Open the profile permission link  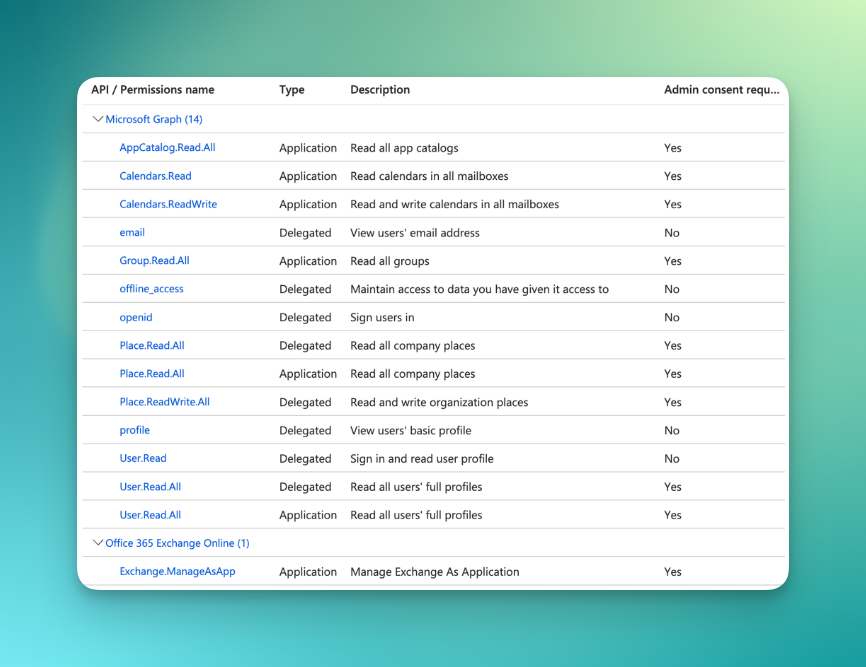[x=134, y=430]
